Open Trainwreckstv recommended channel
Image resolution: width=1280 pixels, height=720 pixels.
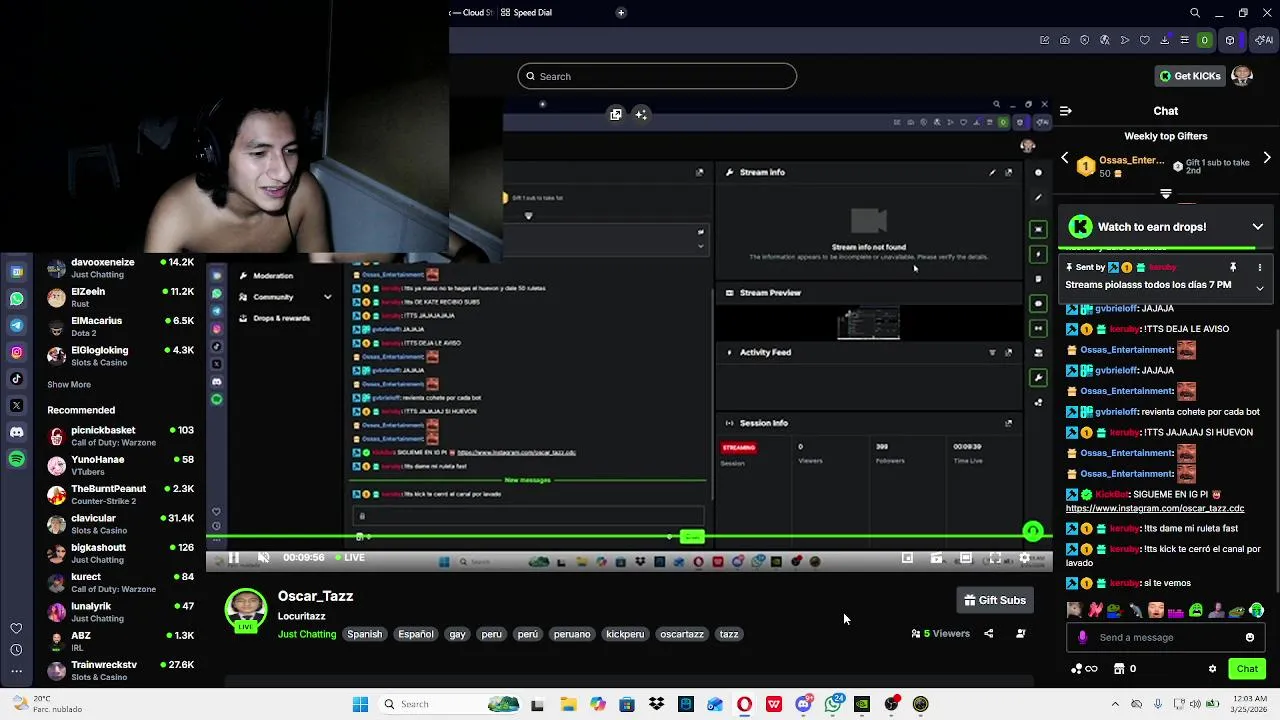tap(120, 670)
